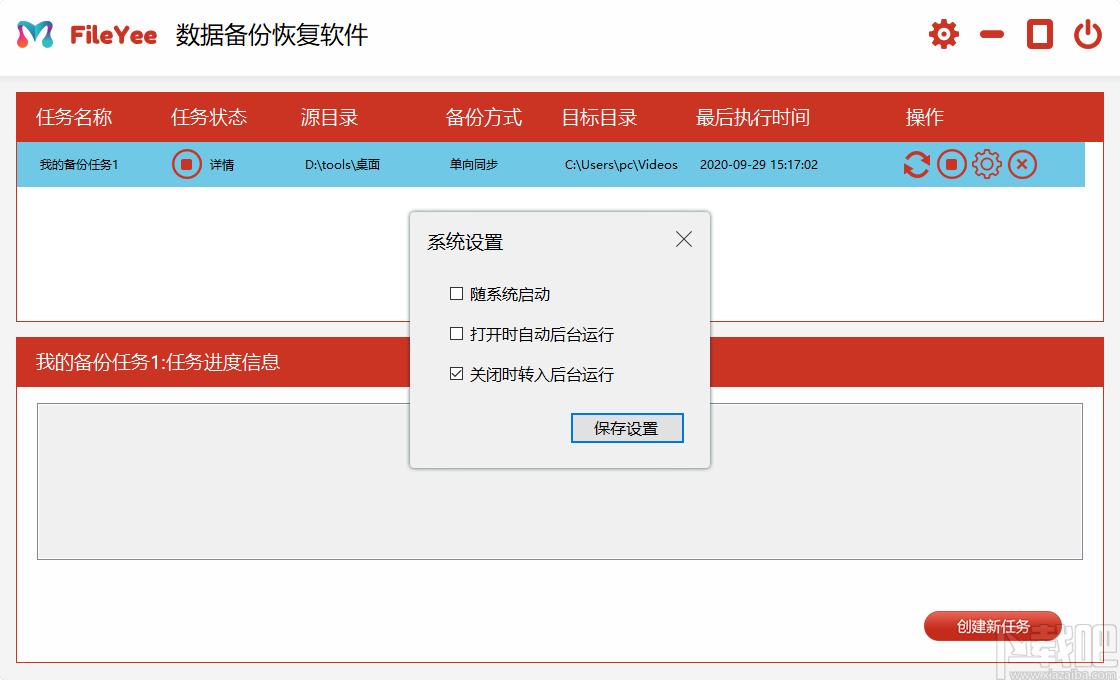
Task: Select the 我的备份任务1 task name
Action: (x=79, y=165)
